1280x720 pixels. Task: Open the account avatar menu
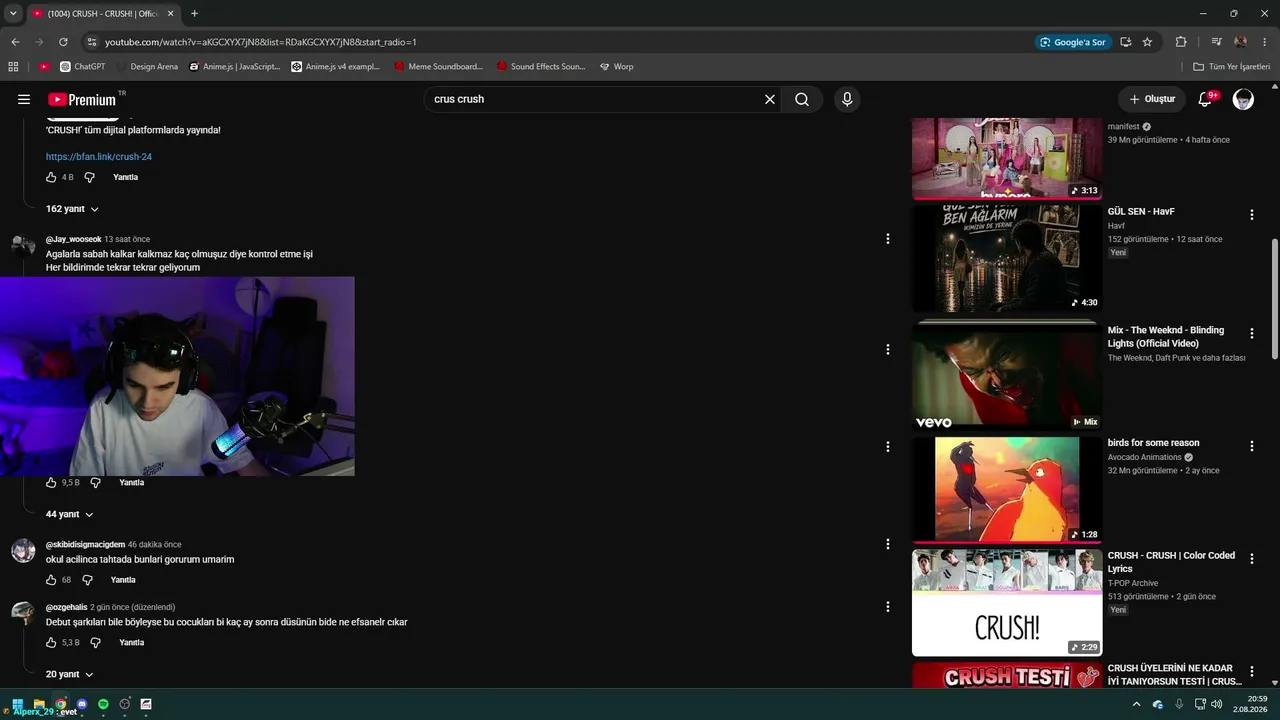(x=1243, y=99)
